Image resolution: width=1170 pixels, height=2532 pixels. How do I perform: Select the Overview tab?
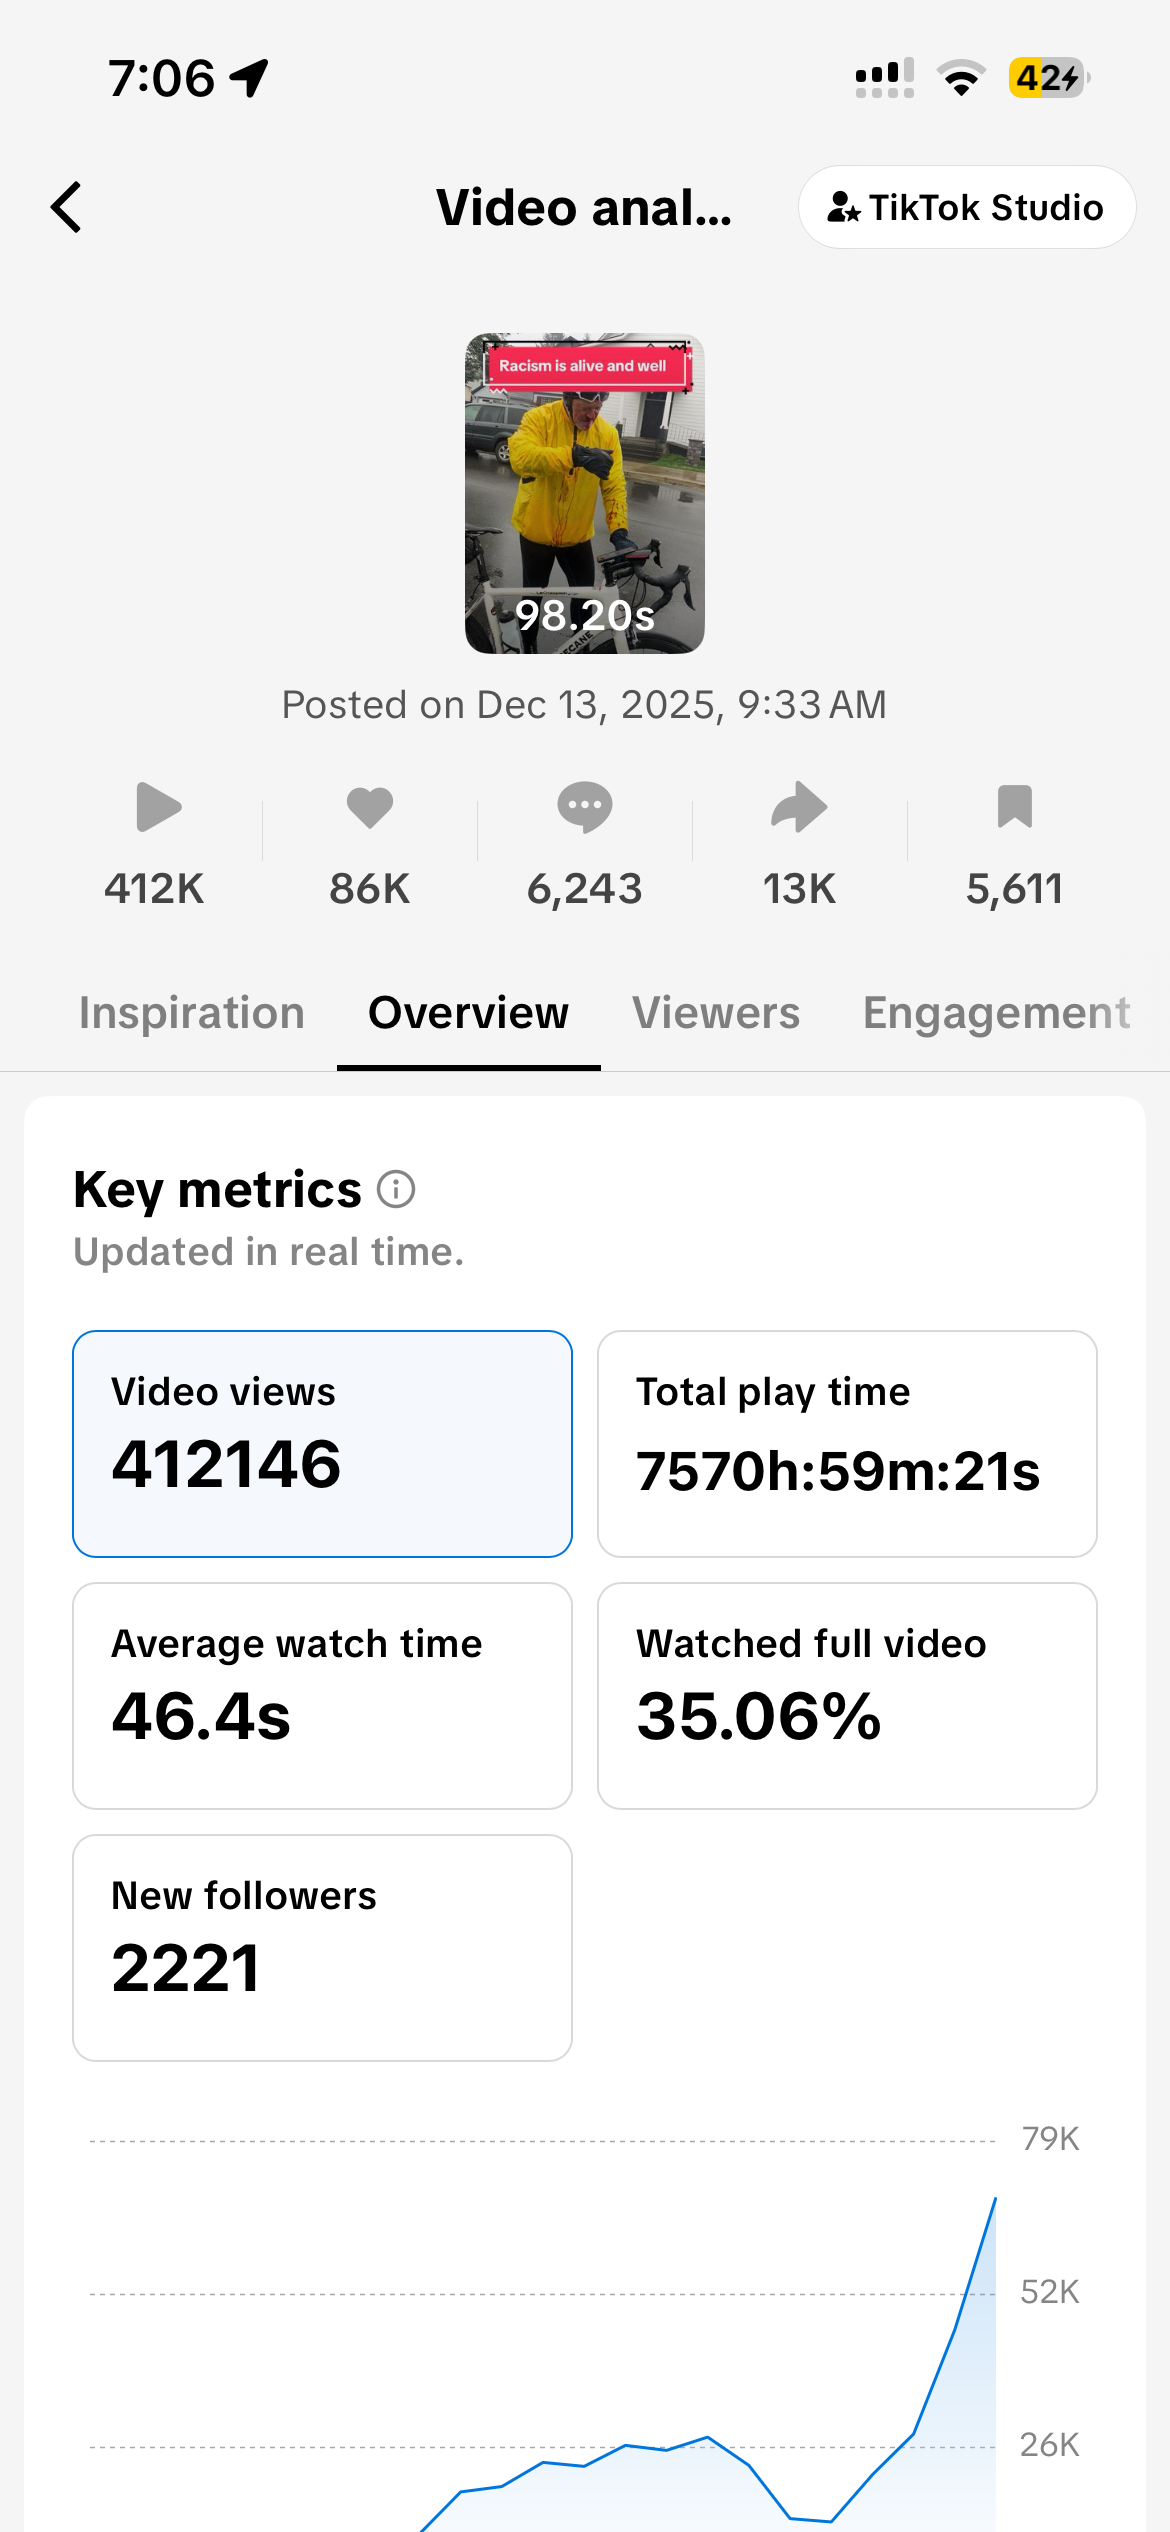pos(468,1013)
